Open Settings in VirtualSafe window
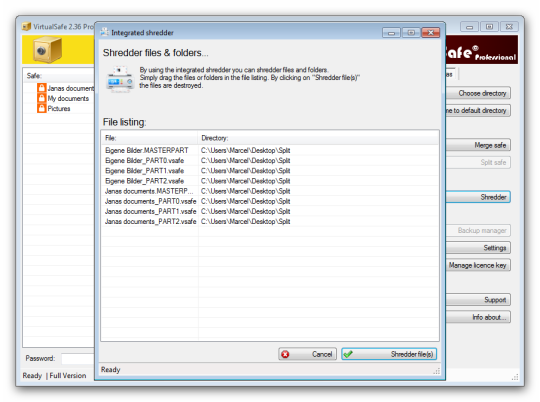Image resolution: width=540 pixels, height=402 pixels. pyautogui.click(x=478, y=248)
